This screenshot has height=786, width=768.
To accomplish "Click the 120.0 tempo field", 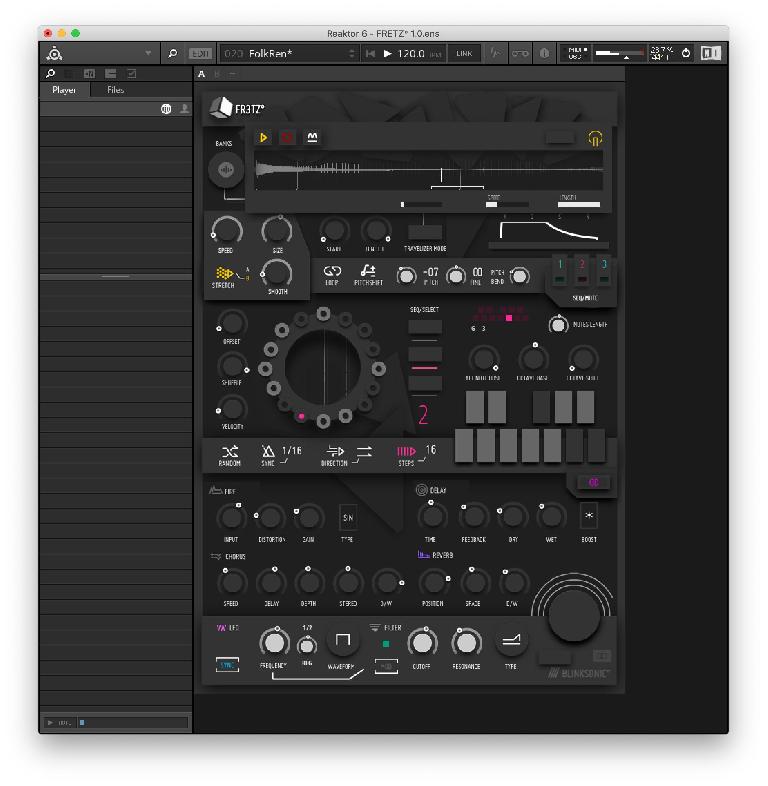I will pyautogui.click(x=411, y=53).
